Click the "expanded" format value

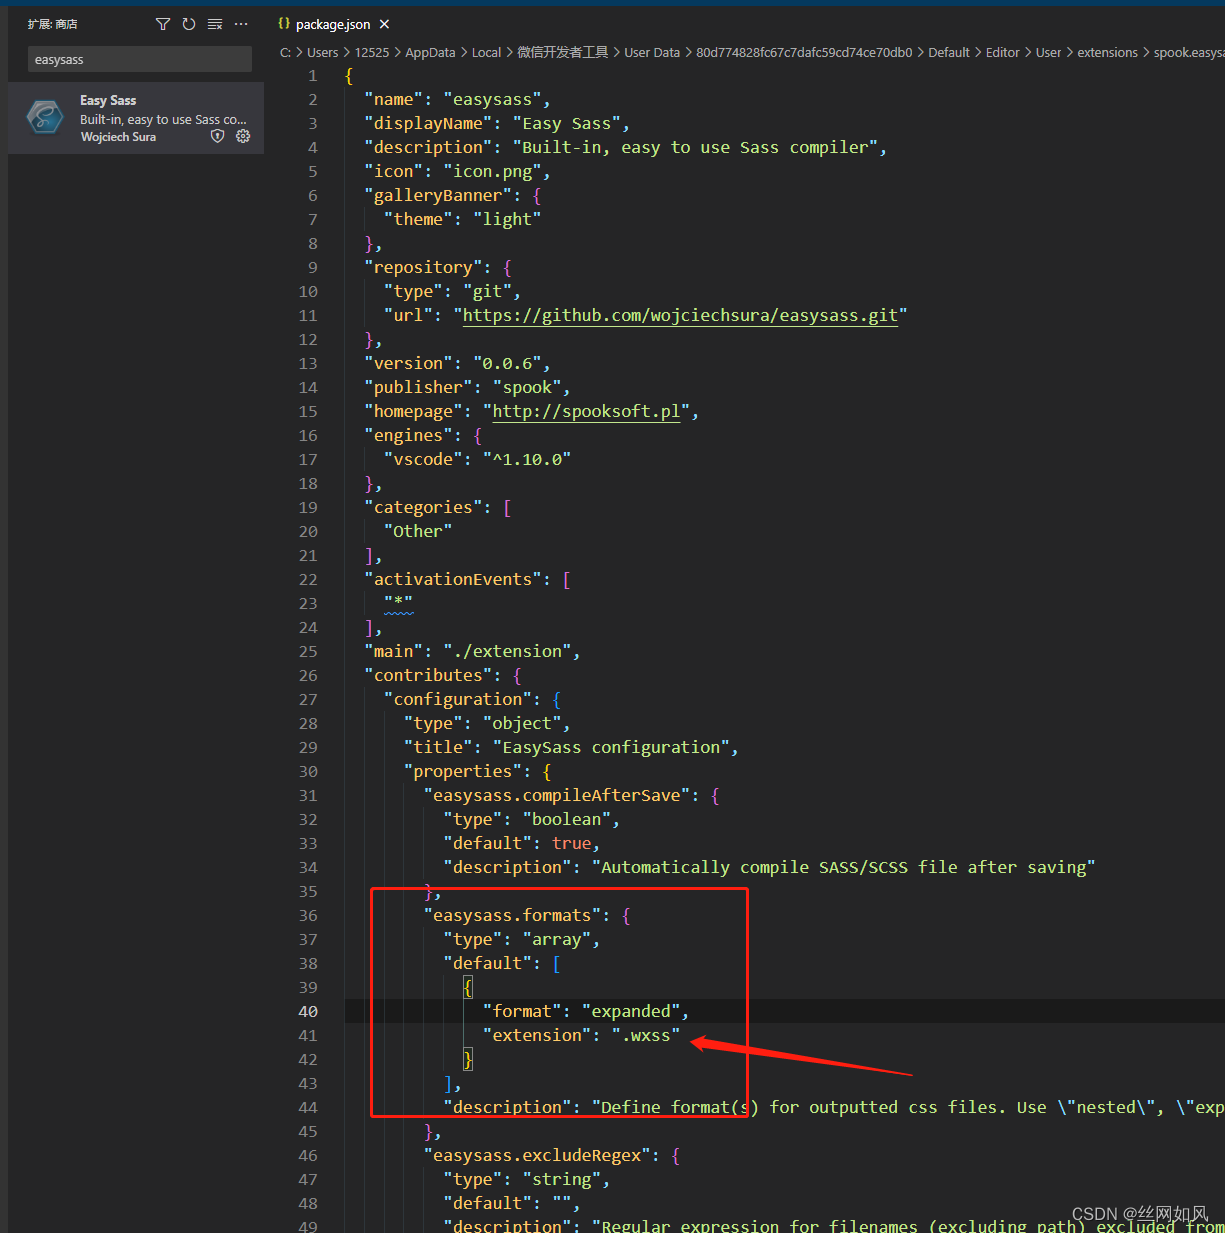631,1011
